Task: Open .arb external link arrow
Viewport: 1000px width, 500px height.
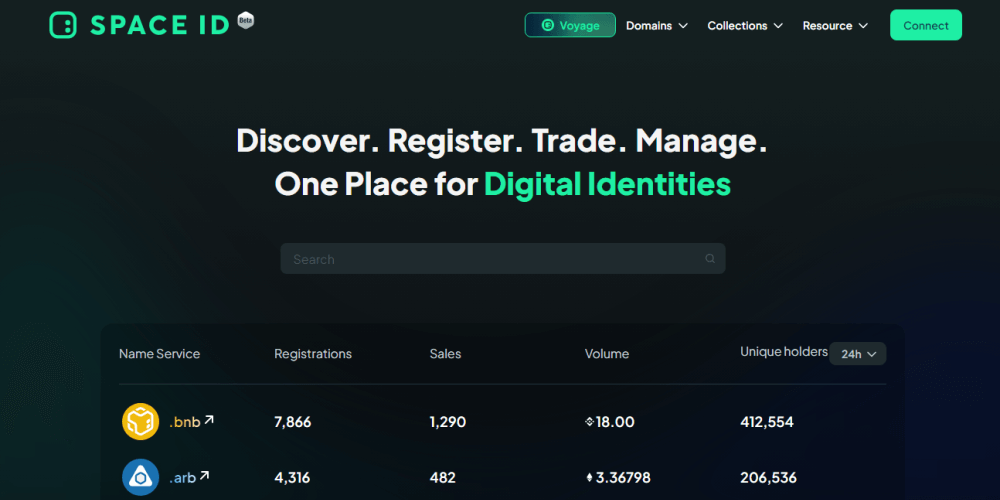Action: (x=204, y=476)
